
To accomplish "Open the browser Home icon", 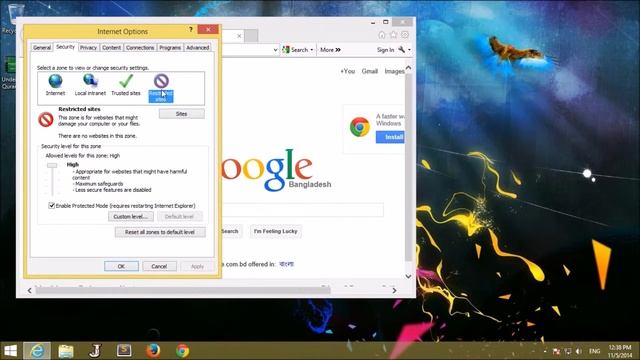I will click(382, 35).
